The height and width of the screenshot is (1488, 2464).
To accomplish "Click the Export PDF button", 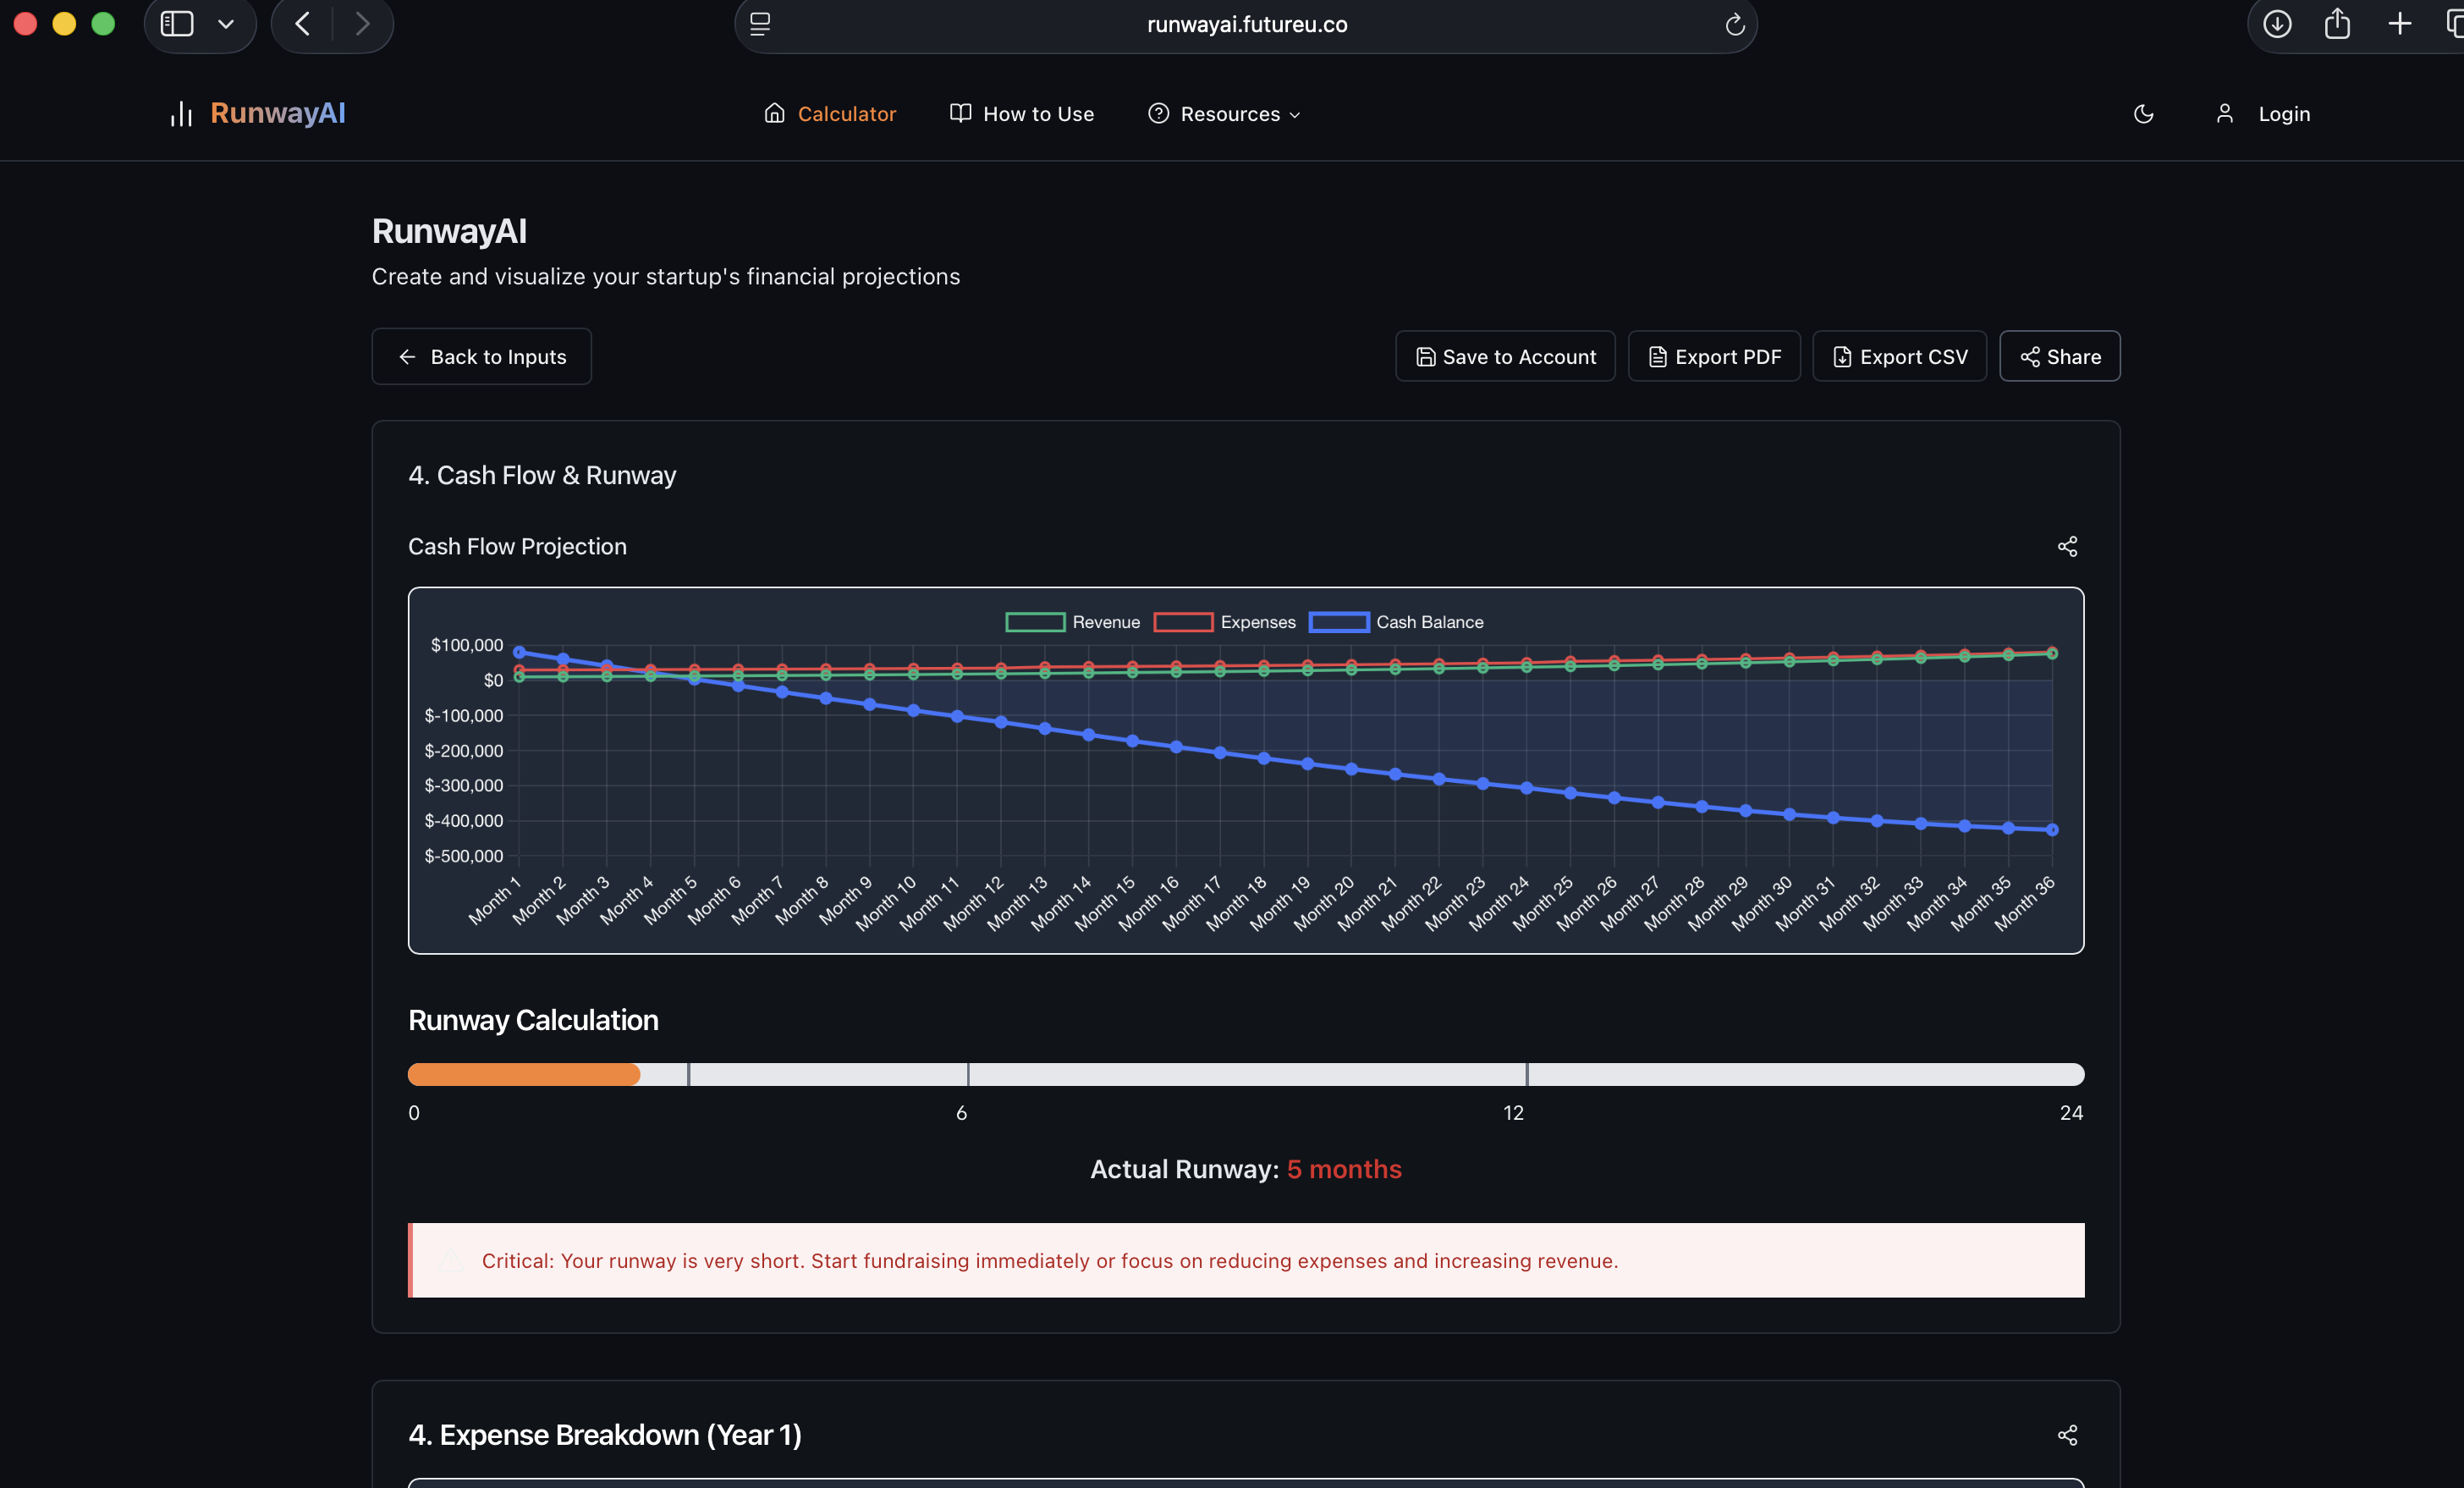I will (x=1713, y=356).
